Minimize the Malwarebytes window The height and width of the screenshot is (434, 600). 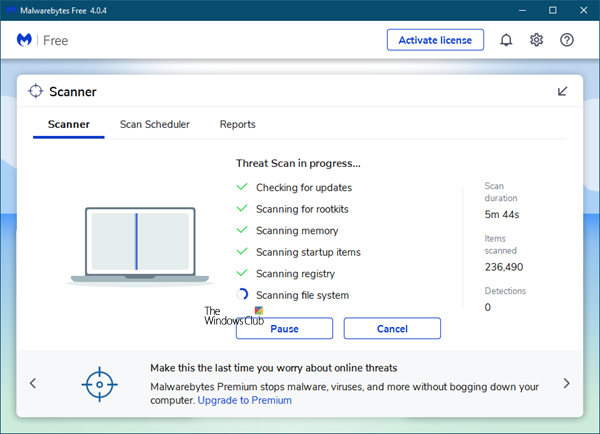tap(522, 10)
